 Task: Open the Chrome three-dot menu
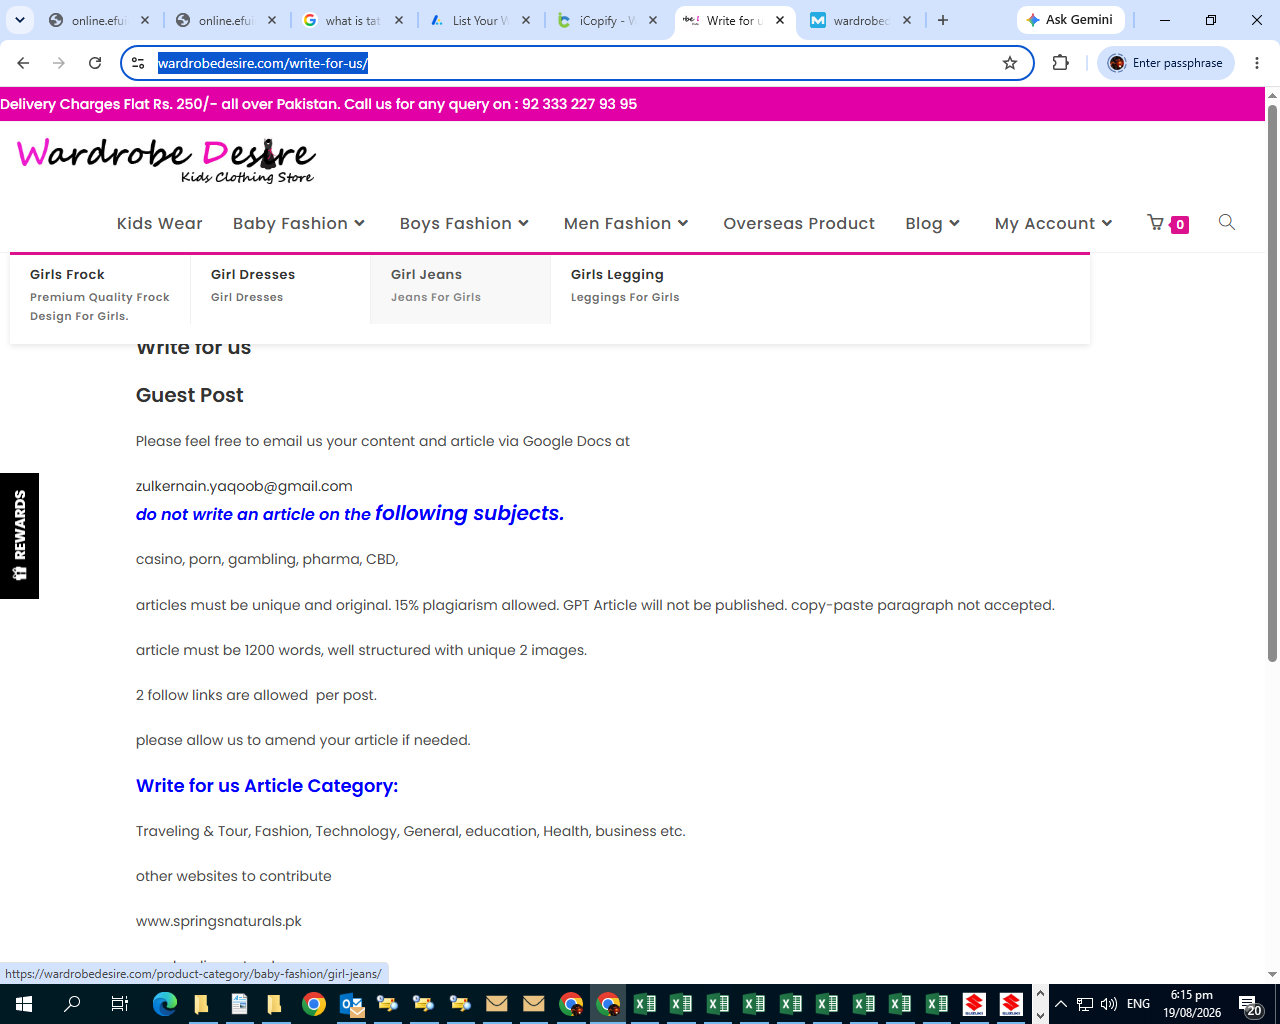[x=1257, y=63]
